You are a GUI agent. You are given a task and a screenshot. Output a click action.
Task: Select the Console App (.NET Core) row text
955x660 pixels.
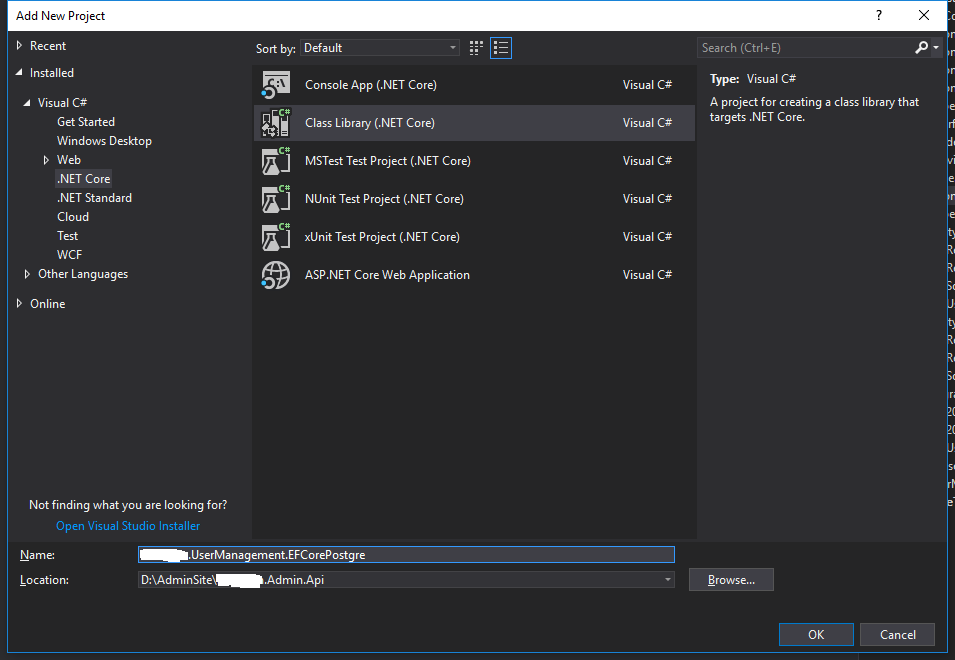click(x=371, y=85)
